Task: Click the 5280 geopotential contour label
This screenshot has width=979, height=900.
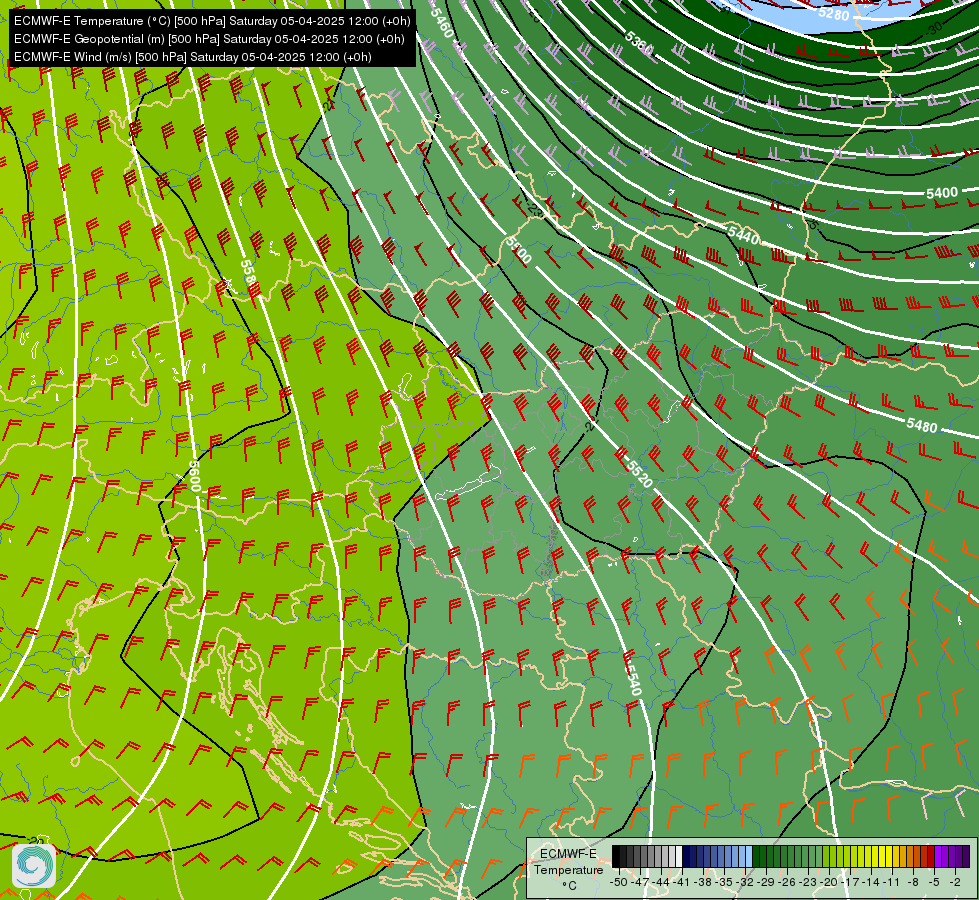Action: (x=834, y=13)
